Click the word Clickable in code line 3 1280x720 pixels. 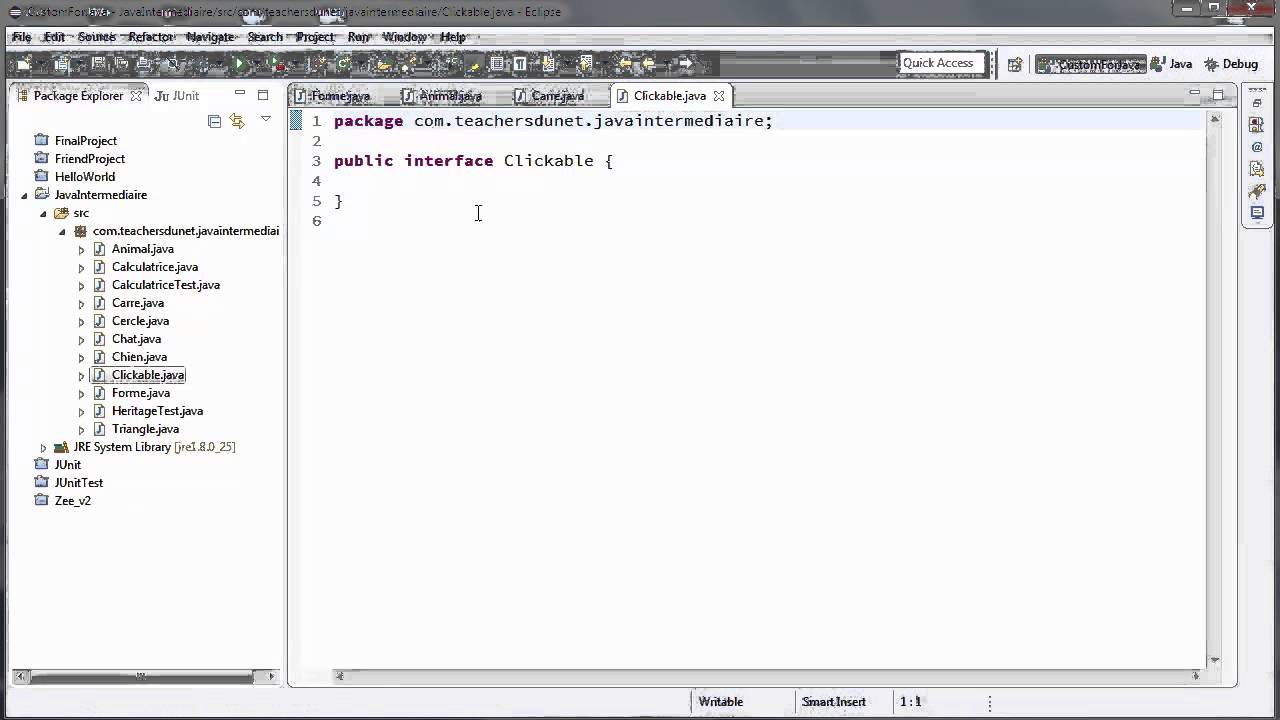(x=549, y=161)
